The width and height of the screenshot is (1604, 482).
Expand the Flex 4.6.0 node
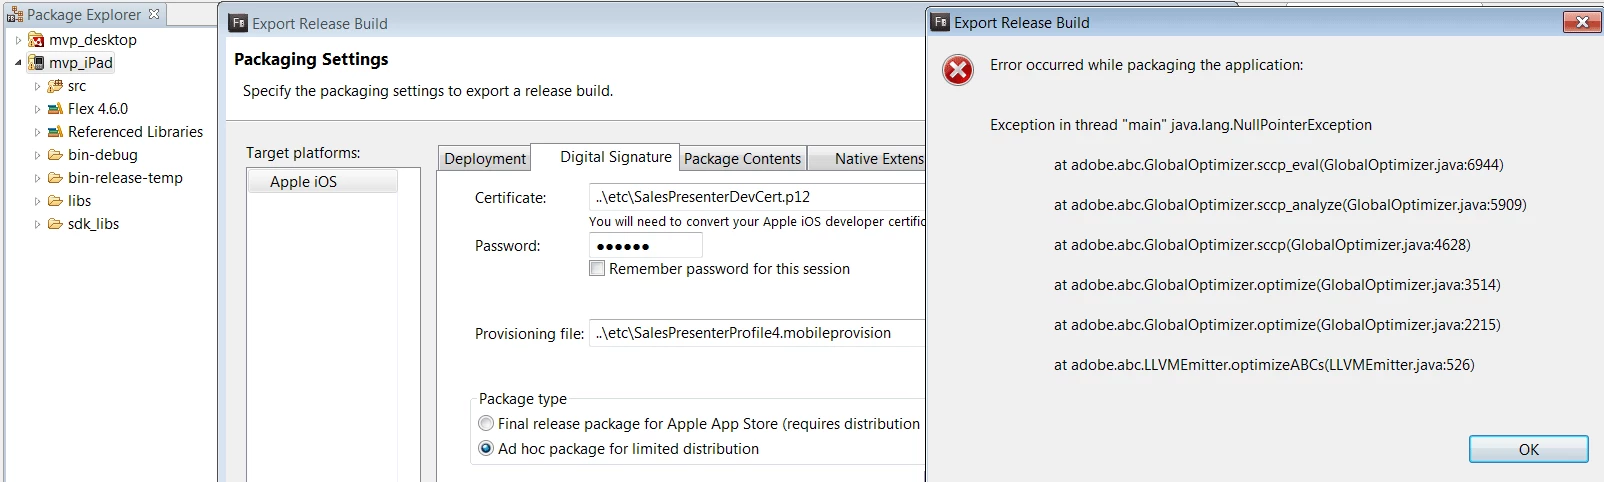pyautogui.click(x=38, y=109)
